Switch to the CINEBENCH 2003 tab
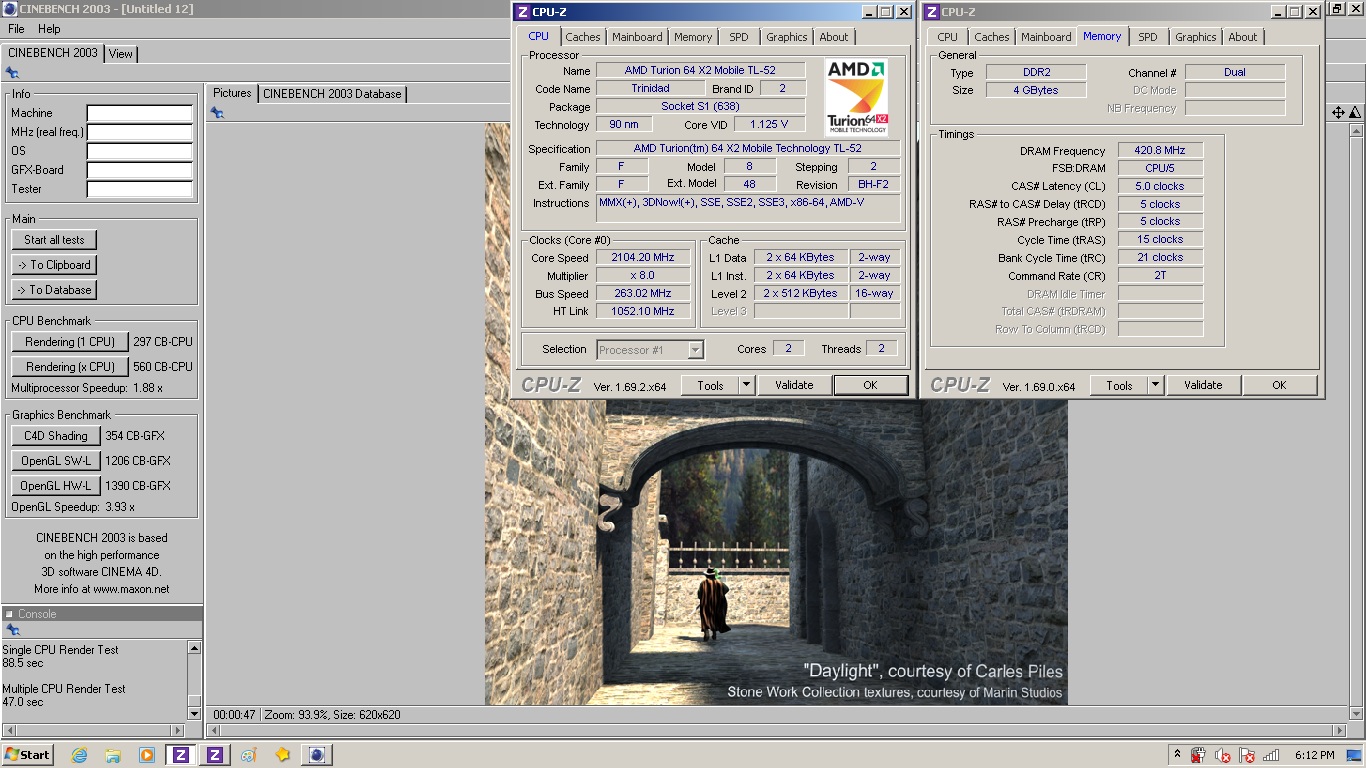 (x=52, y=53)
